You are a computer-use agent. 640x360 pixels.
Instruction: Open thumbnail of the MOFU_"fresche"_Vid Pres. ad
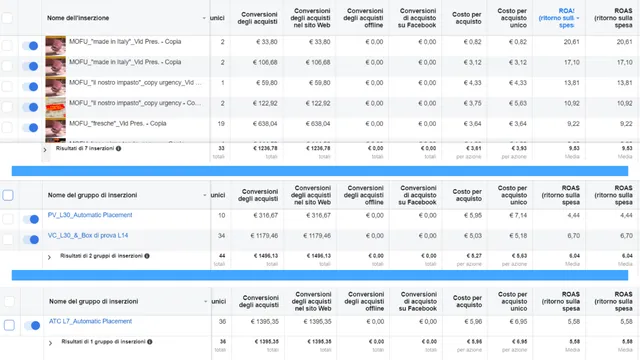[56, 127]
